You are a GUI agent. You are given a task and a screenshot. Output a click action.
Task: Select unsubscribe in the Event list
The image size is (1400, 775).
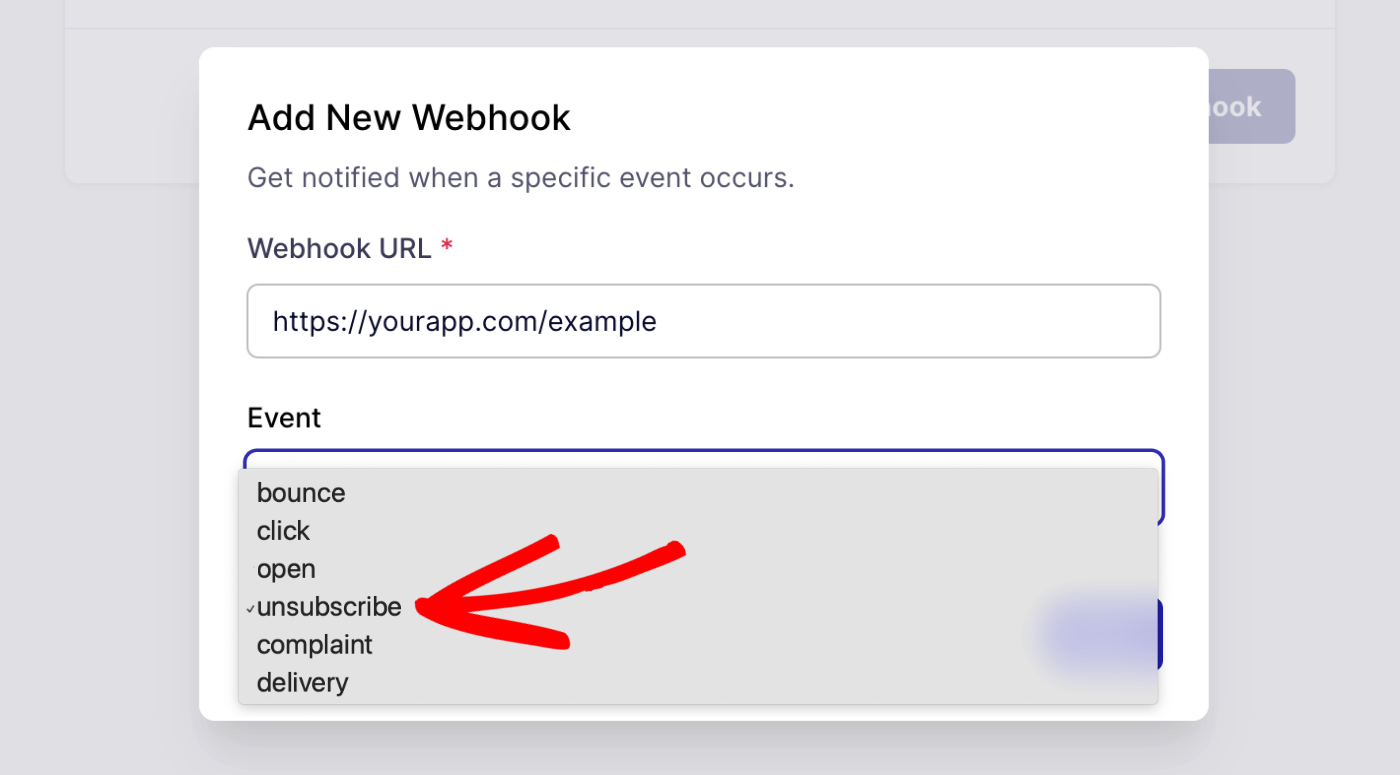(x=329, y=607)
